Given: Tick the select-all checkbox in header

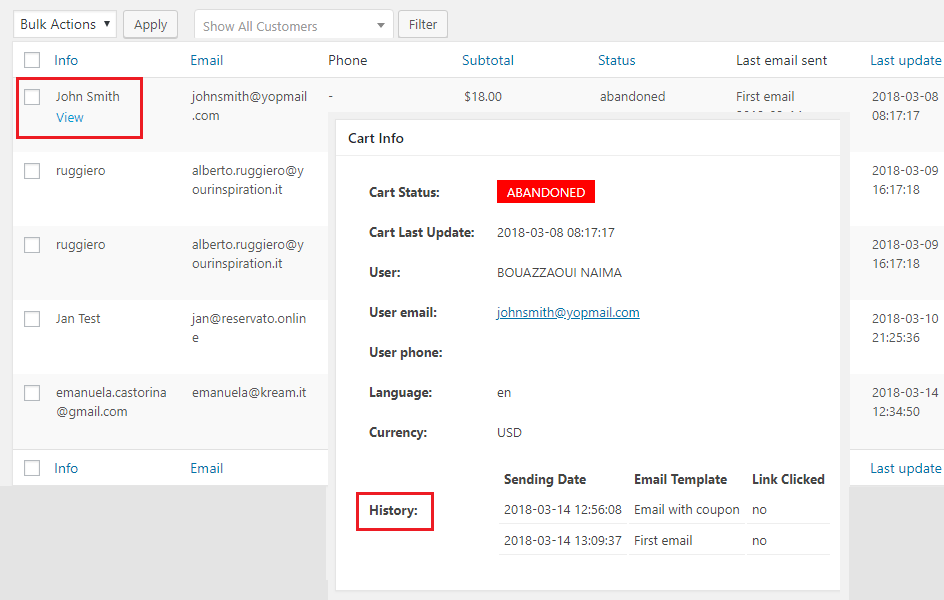Looking at the screenshot, I should pyautogui.click(x=32, y=60).
